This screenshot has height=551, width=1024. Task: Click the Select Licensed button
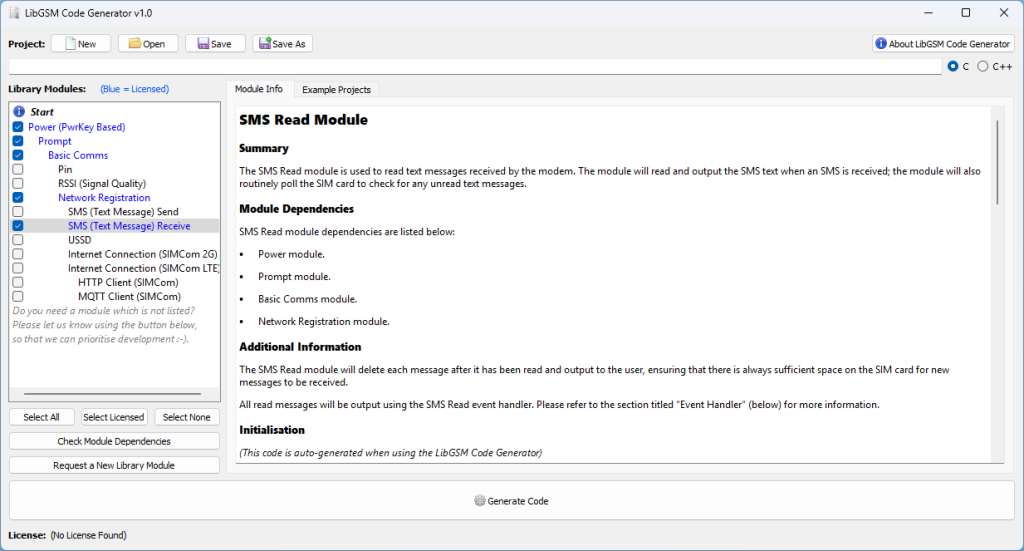(114, 417)
